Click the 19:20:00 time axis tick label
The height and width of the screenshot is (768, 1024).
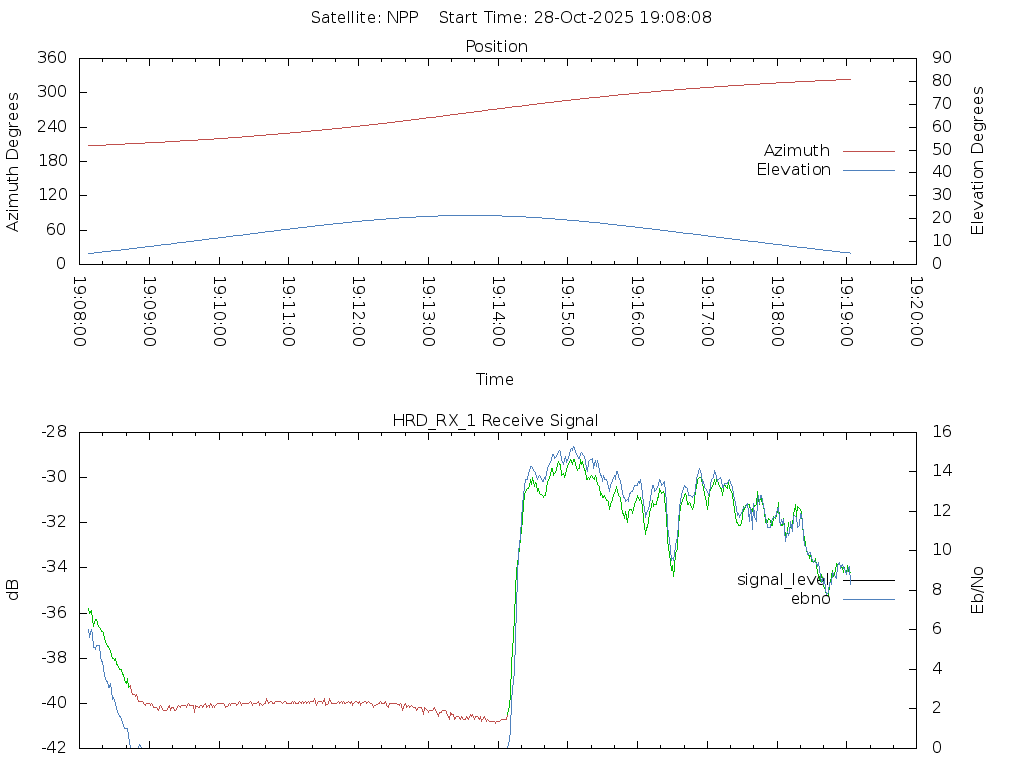tap(915, 311)
